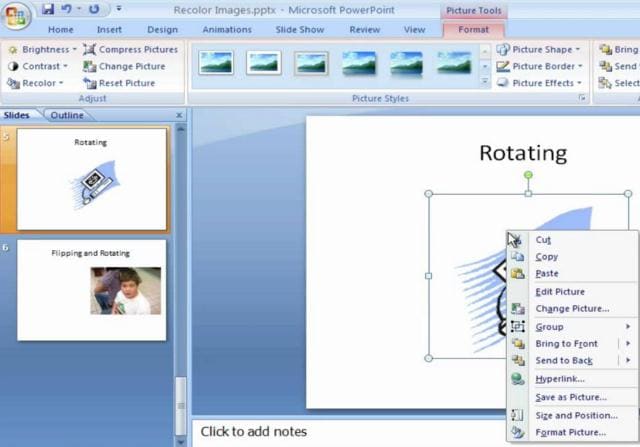The height and width of the screenshot is (447, 640).
Task: Close the Slides pane with X
Action: pyautogui.click(x=179, y=116)
